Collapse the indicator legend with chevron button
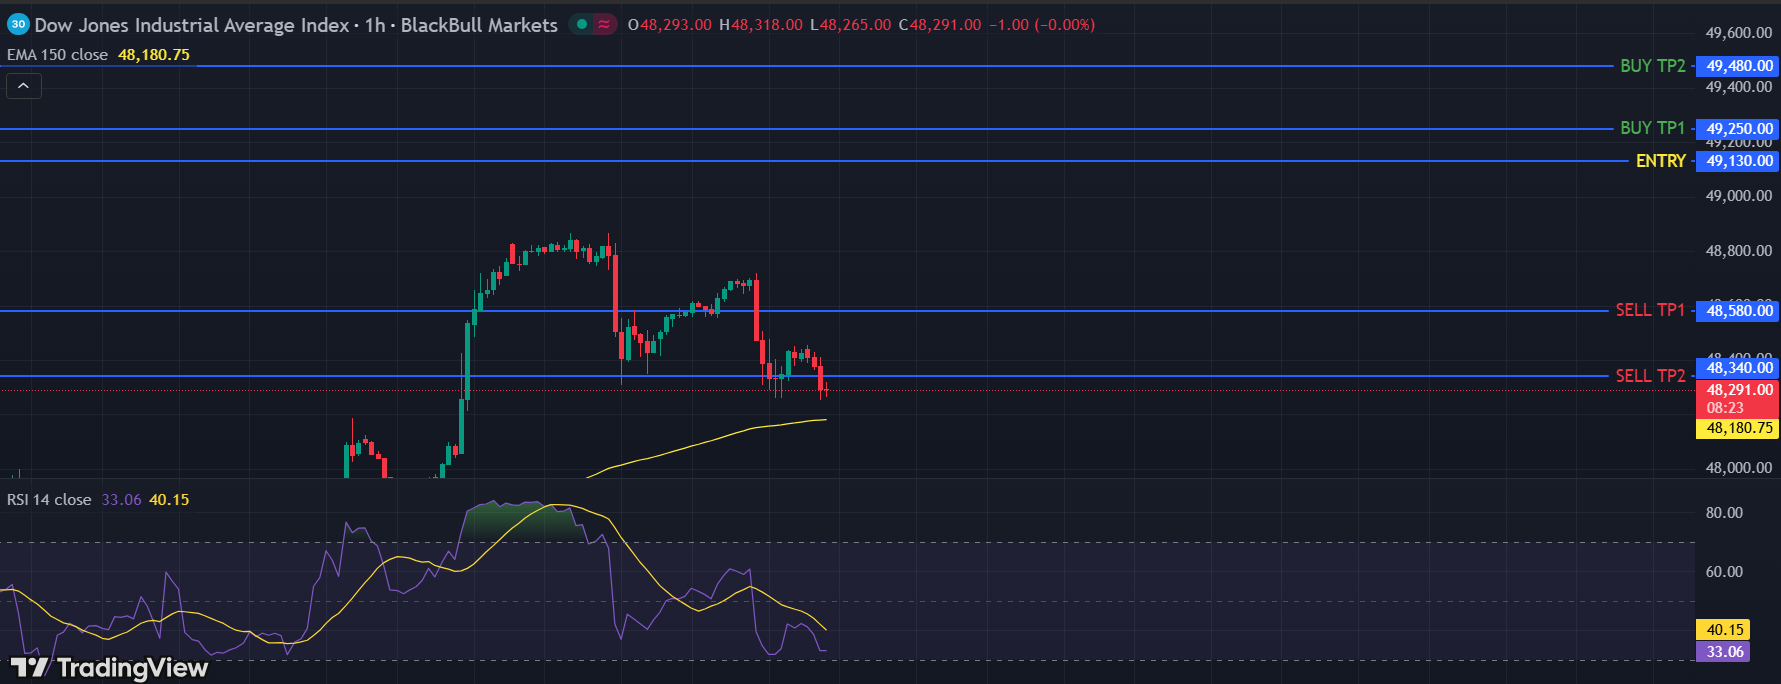The width and height of the screenshot is (1781, 684). coord(24,87)
